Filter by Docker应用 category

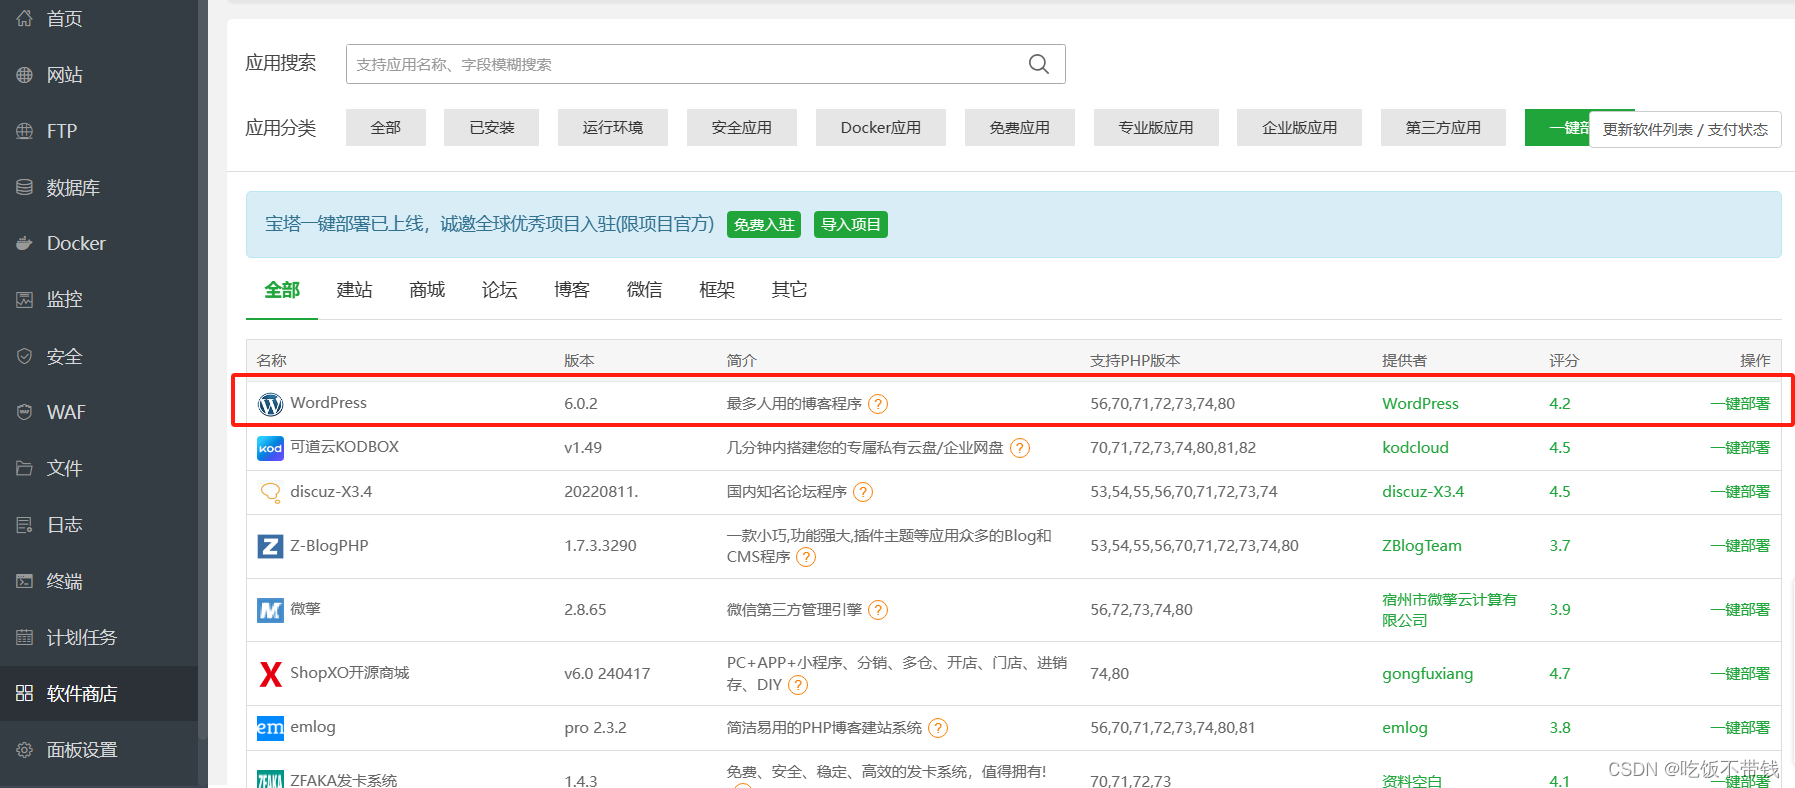coord(880,128)
